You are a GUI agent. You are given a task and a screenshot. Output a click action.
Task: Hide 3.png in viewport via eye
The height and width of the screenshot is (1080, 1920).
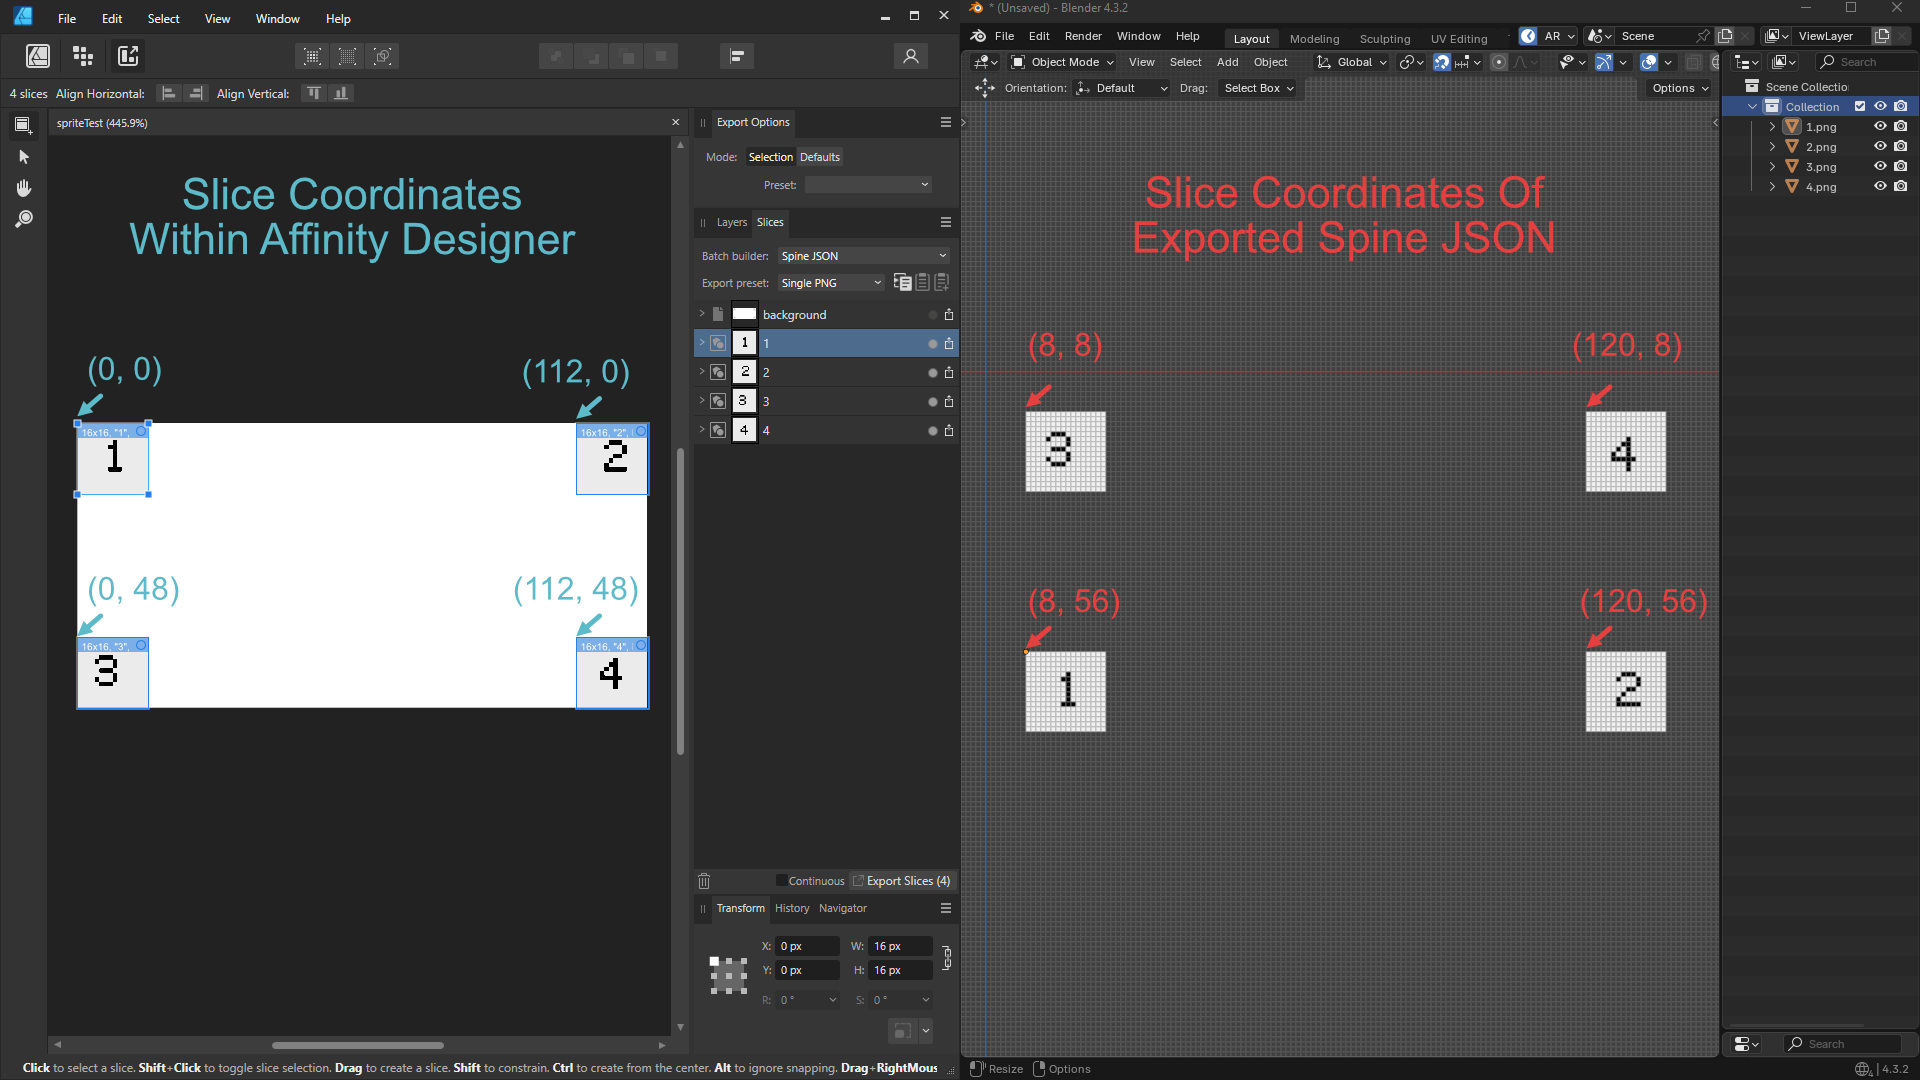[1880, 166]
